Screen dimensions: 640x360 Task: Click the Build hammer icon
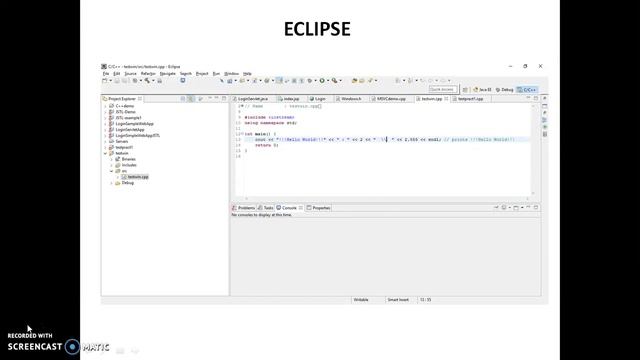pyautogui.click(x=147, y=81)
